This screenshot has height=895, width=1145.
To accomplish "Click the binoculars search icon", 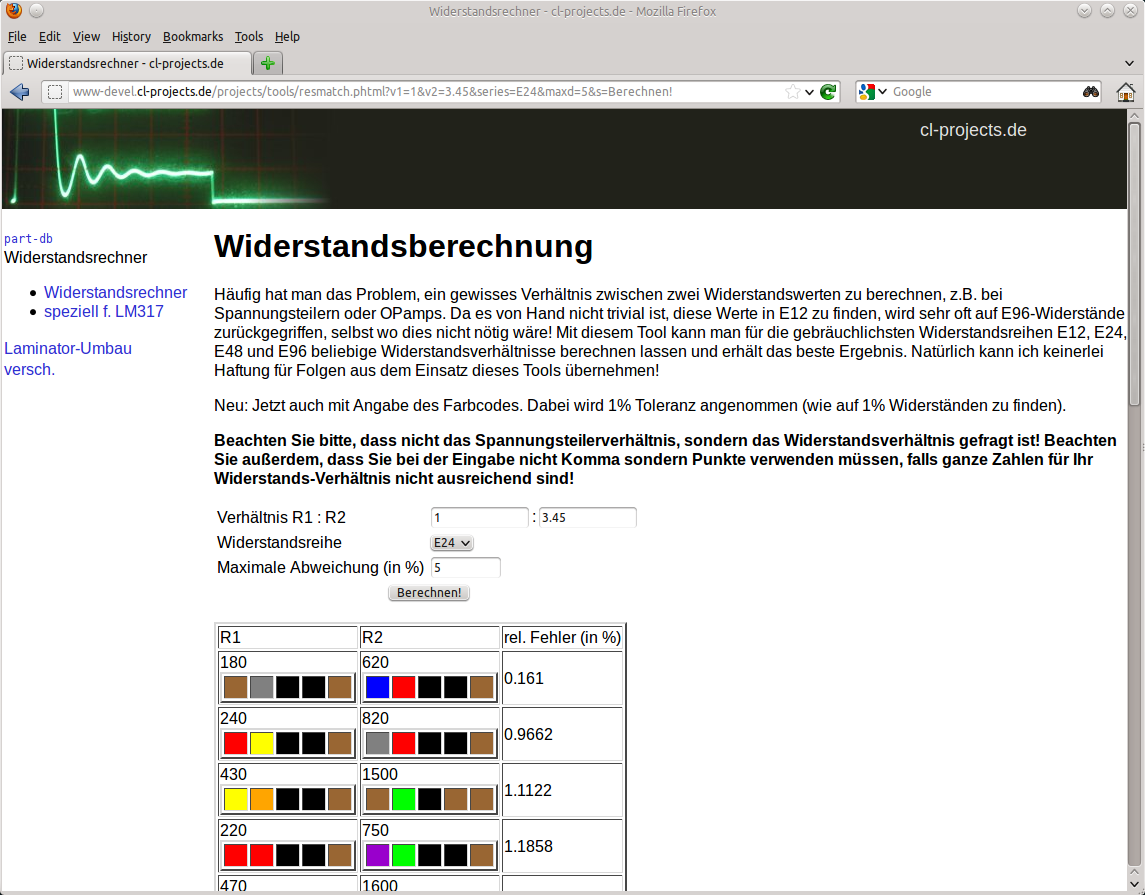I will [x=1090, y=91].
